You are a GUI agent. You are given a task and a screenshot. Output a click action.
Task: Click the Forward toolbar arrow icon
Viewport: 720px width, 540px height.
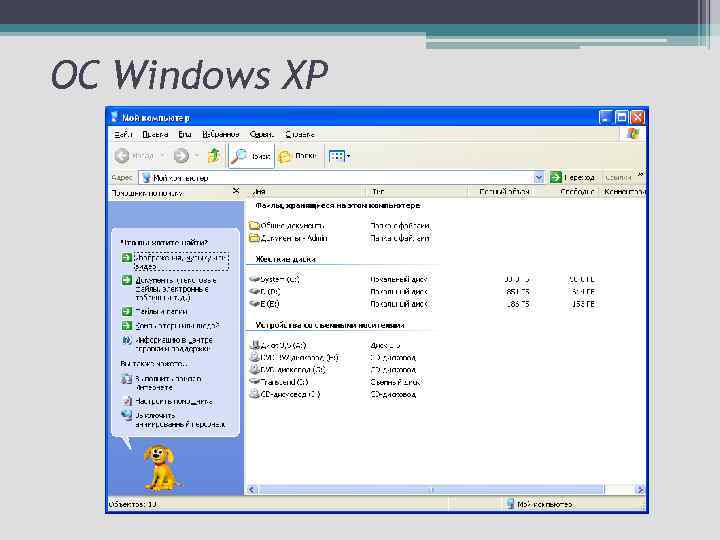pos(181,156)
